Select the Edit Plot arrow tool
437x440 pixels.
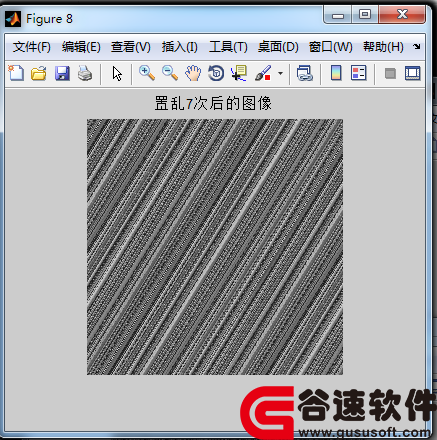click(x=117, y=73)
